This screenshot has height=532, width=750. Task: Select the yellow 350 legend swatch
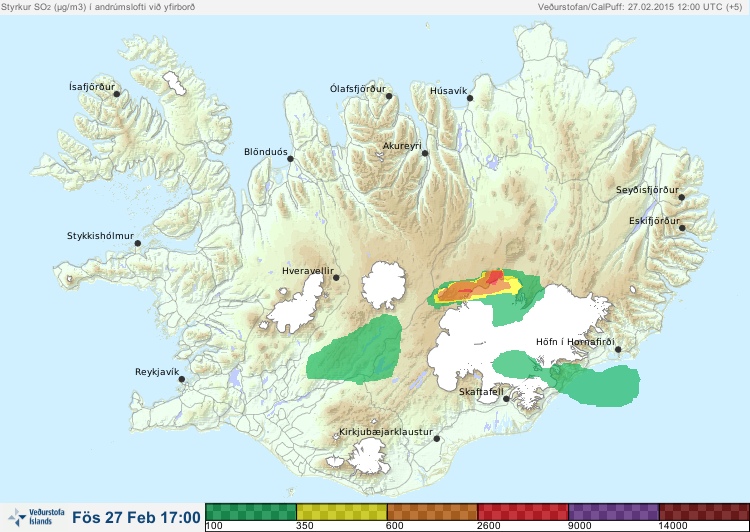pos(342,511)
